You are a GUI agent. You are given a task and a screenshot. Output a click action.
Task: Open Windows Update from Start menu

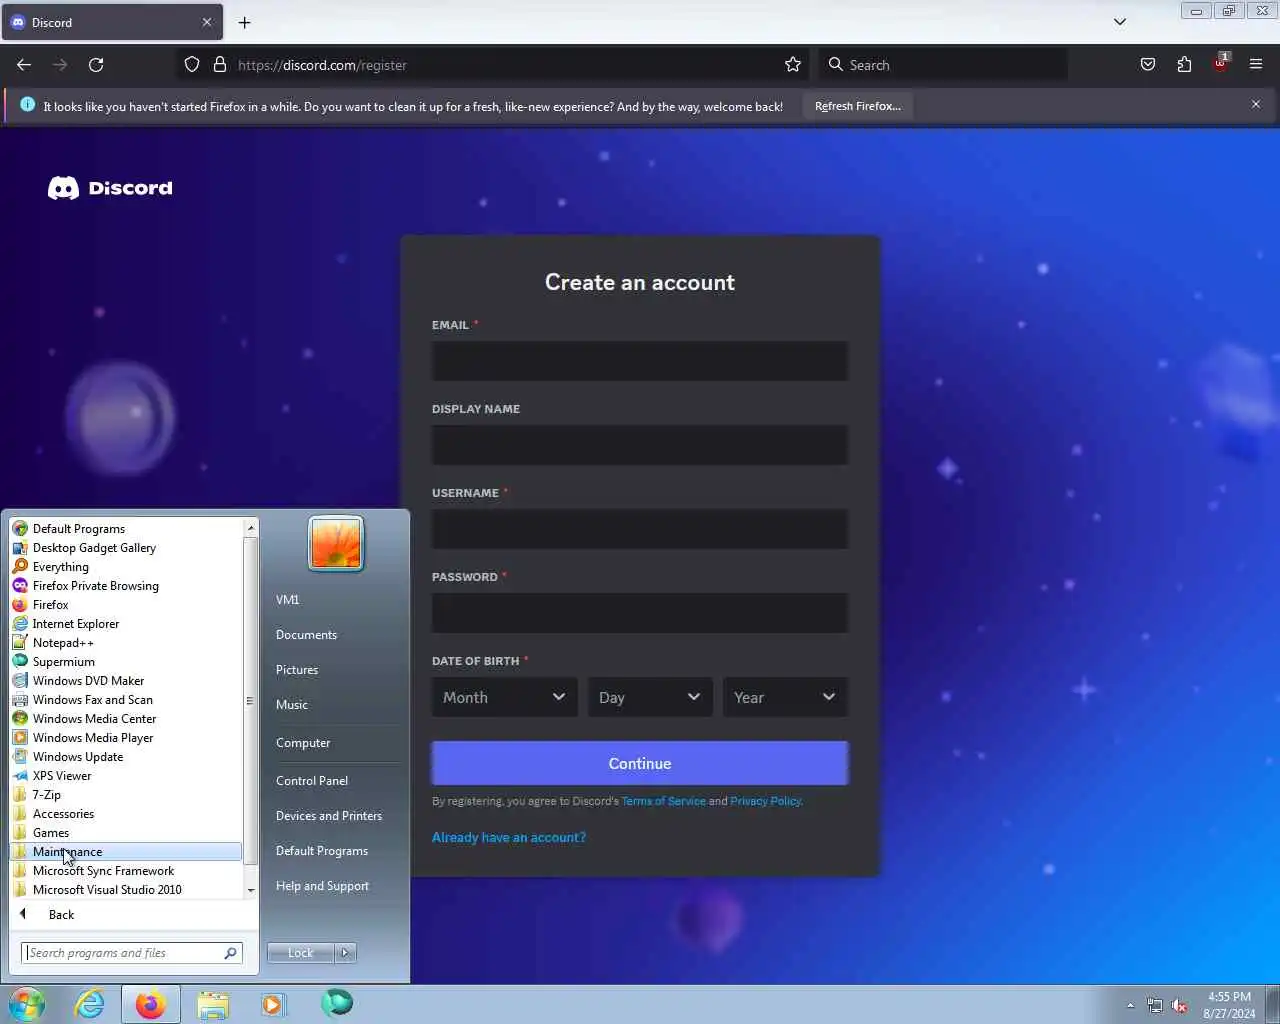click(126, 757)
